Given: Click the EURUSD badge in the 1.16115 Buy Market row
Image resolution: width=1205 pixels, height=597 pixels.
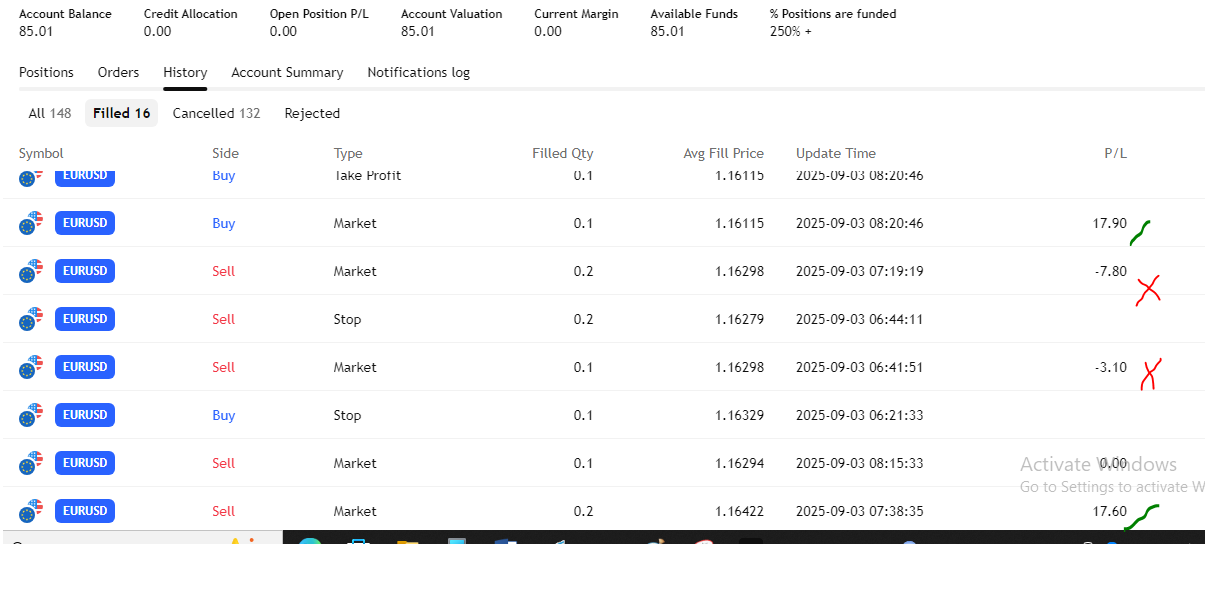Looking at the screenshot, I should (x=85, y=223).
